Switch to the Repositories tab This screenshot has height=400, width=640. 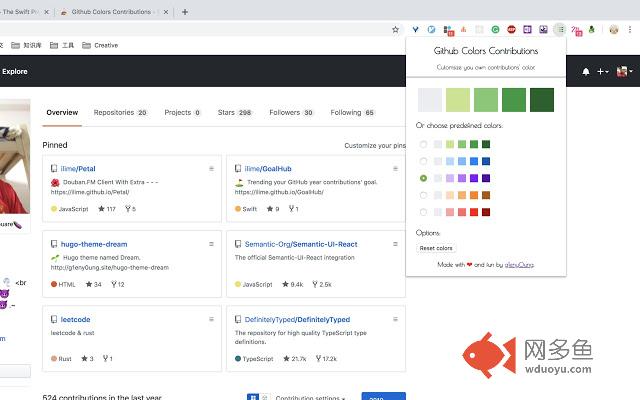pyautogui.click(x=120, y=112)
